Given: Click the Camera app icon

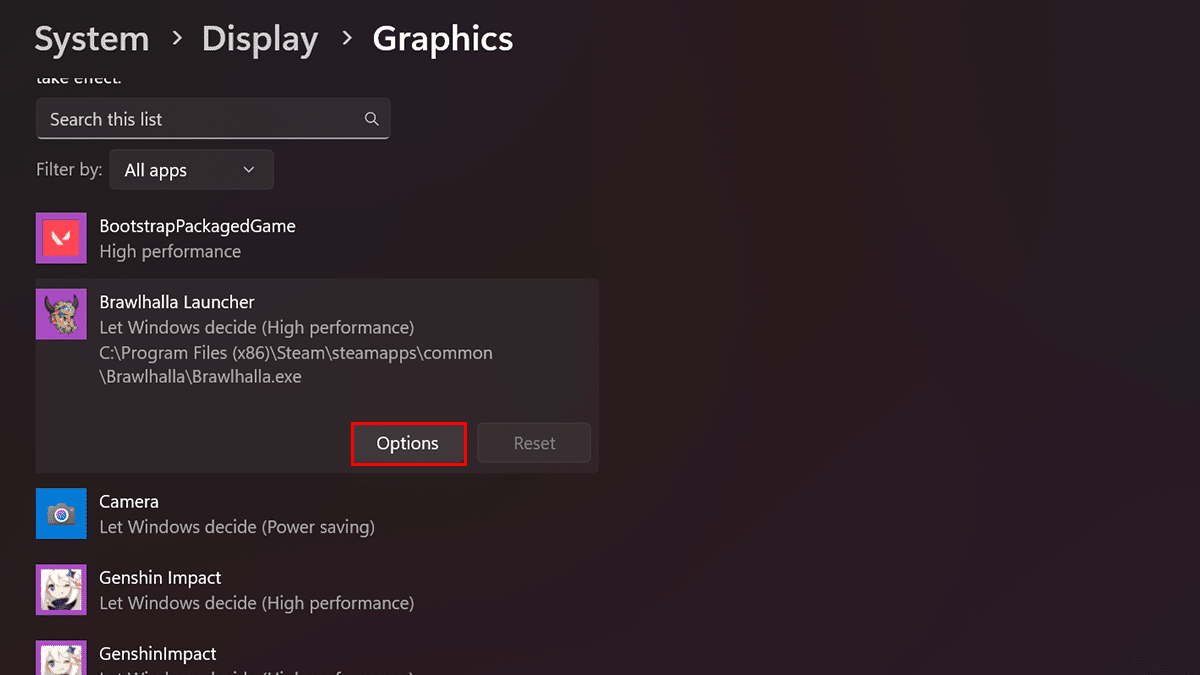Looking at the screenshot, I should (x=61, y=514).
